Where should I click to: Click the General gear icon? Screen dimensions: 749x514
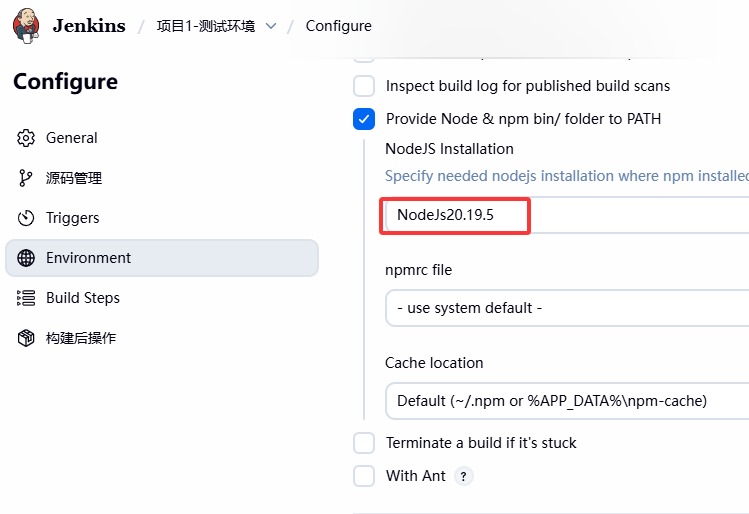27,138
